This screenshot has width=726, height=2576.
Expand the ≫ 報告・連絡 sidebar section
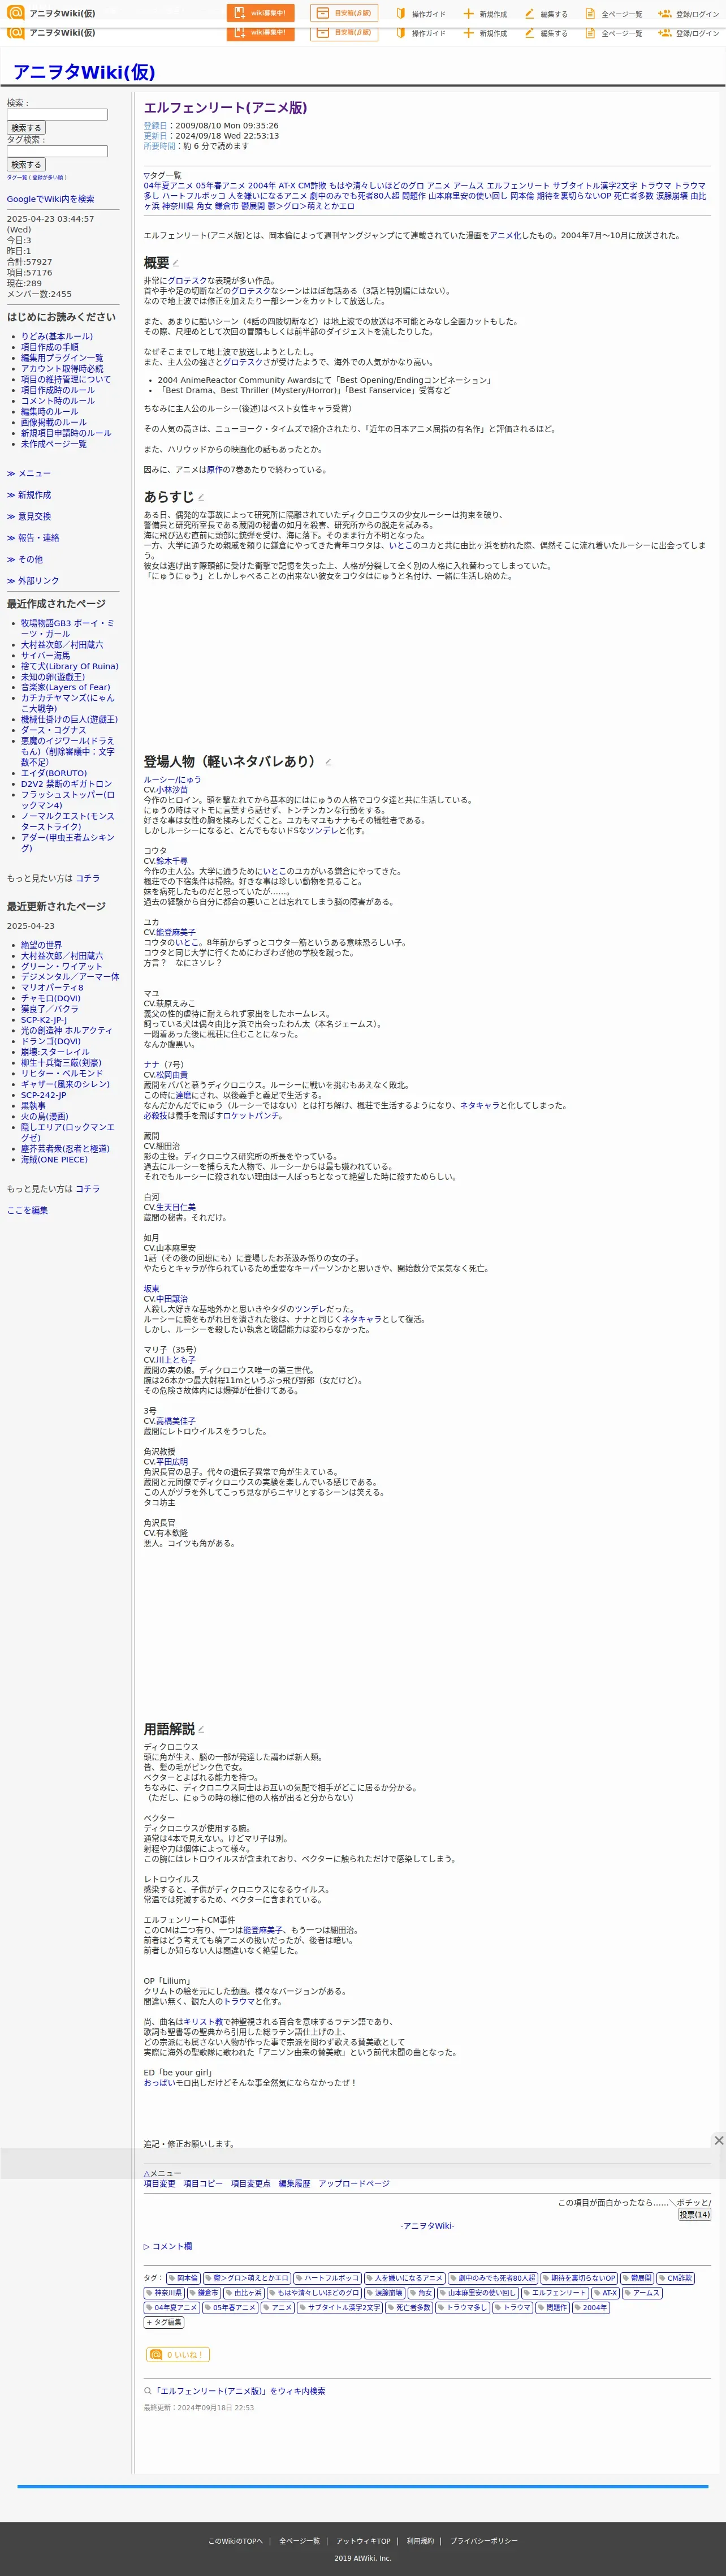(33, 538)
